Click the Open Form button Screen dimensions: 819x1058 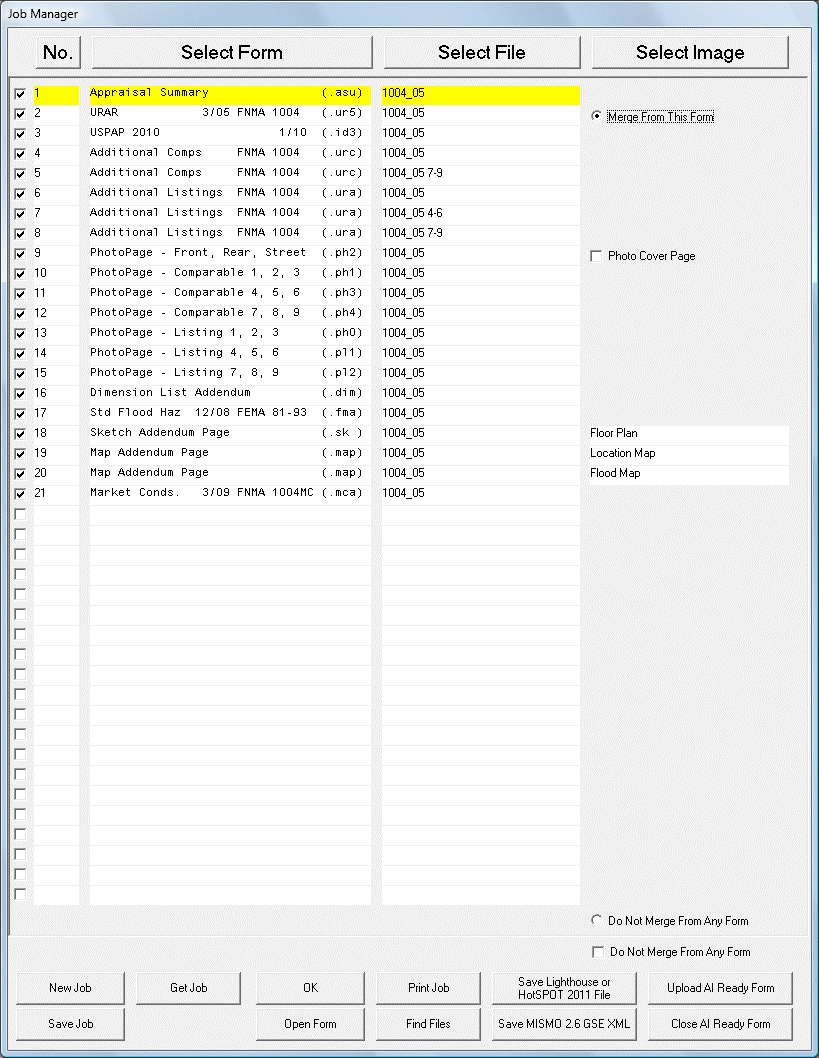click(310, 1024)
